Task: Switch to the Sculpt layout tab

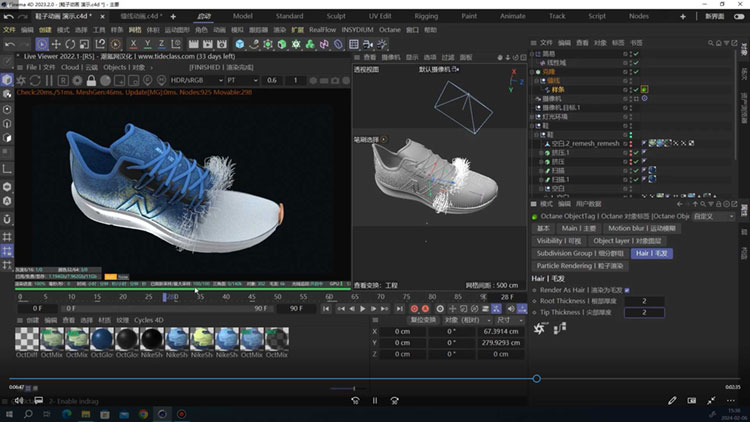Action: (x=336, y=16)
